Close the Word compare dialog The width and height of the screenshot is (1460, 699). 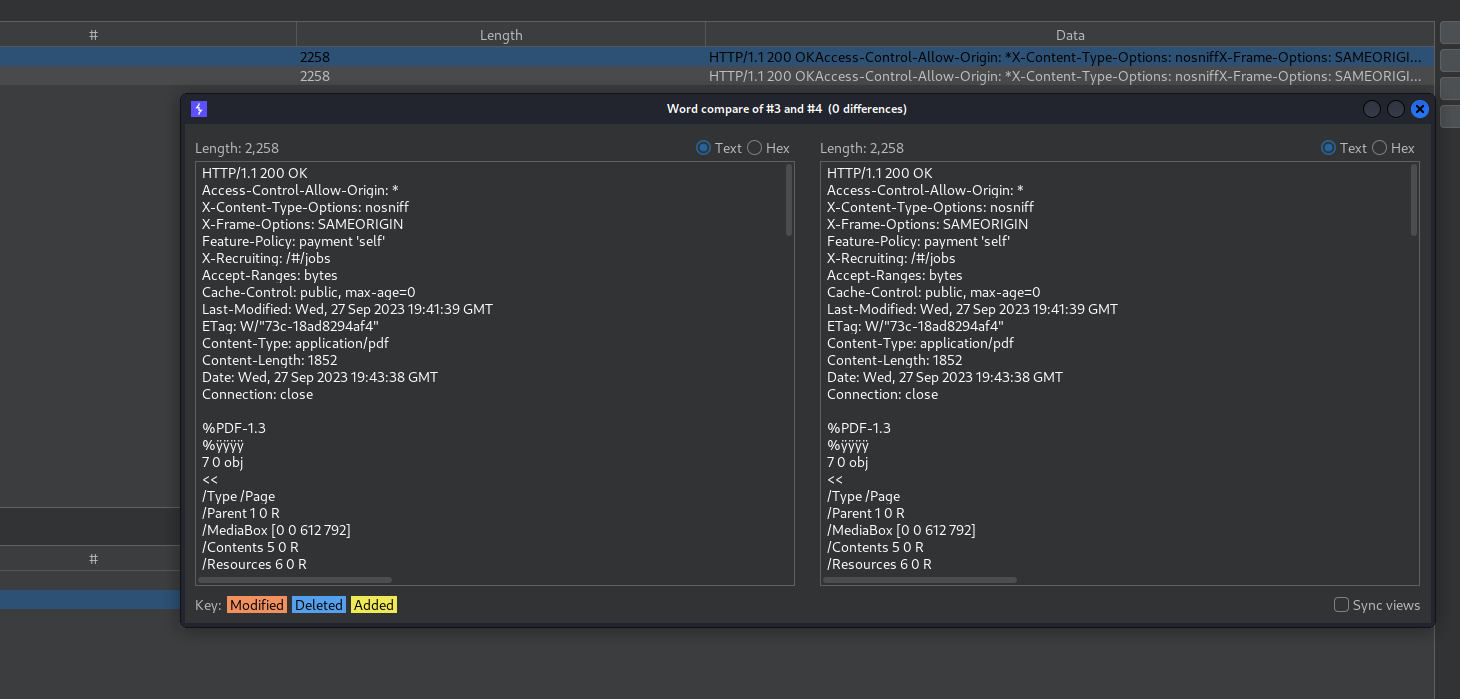click(x=1420, y=109)
